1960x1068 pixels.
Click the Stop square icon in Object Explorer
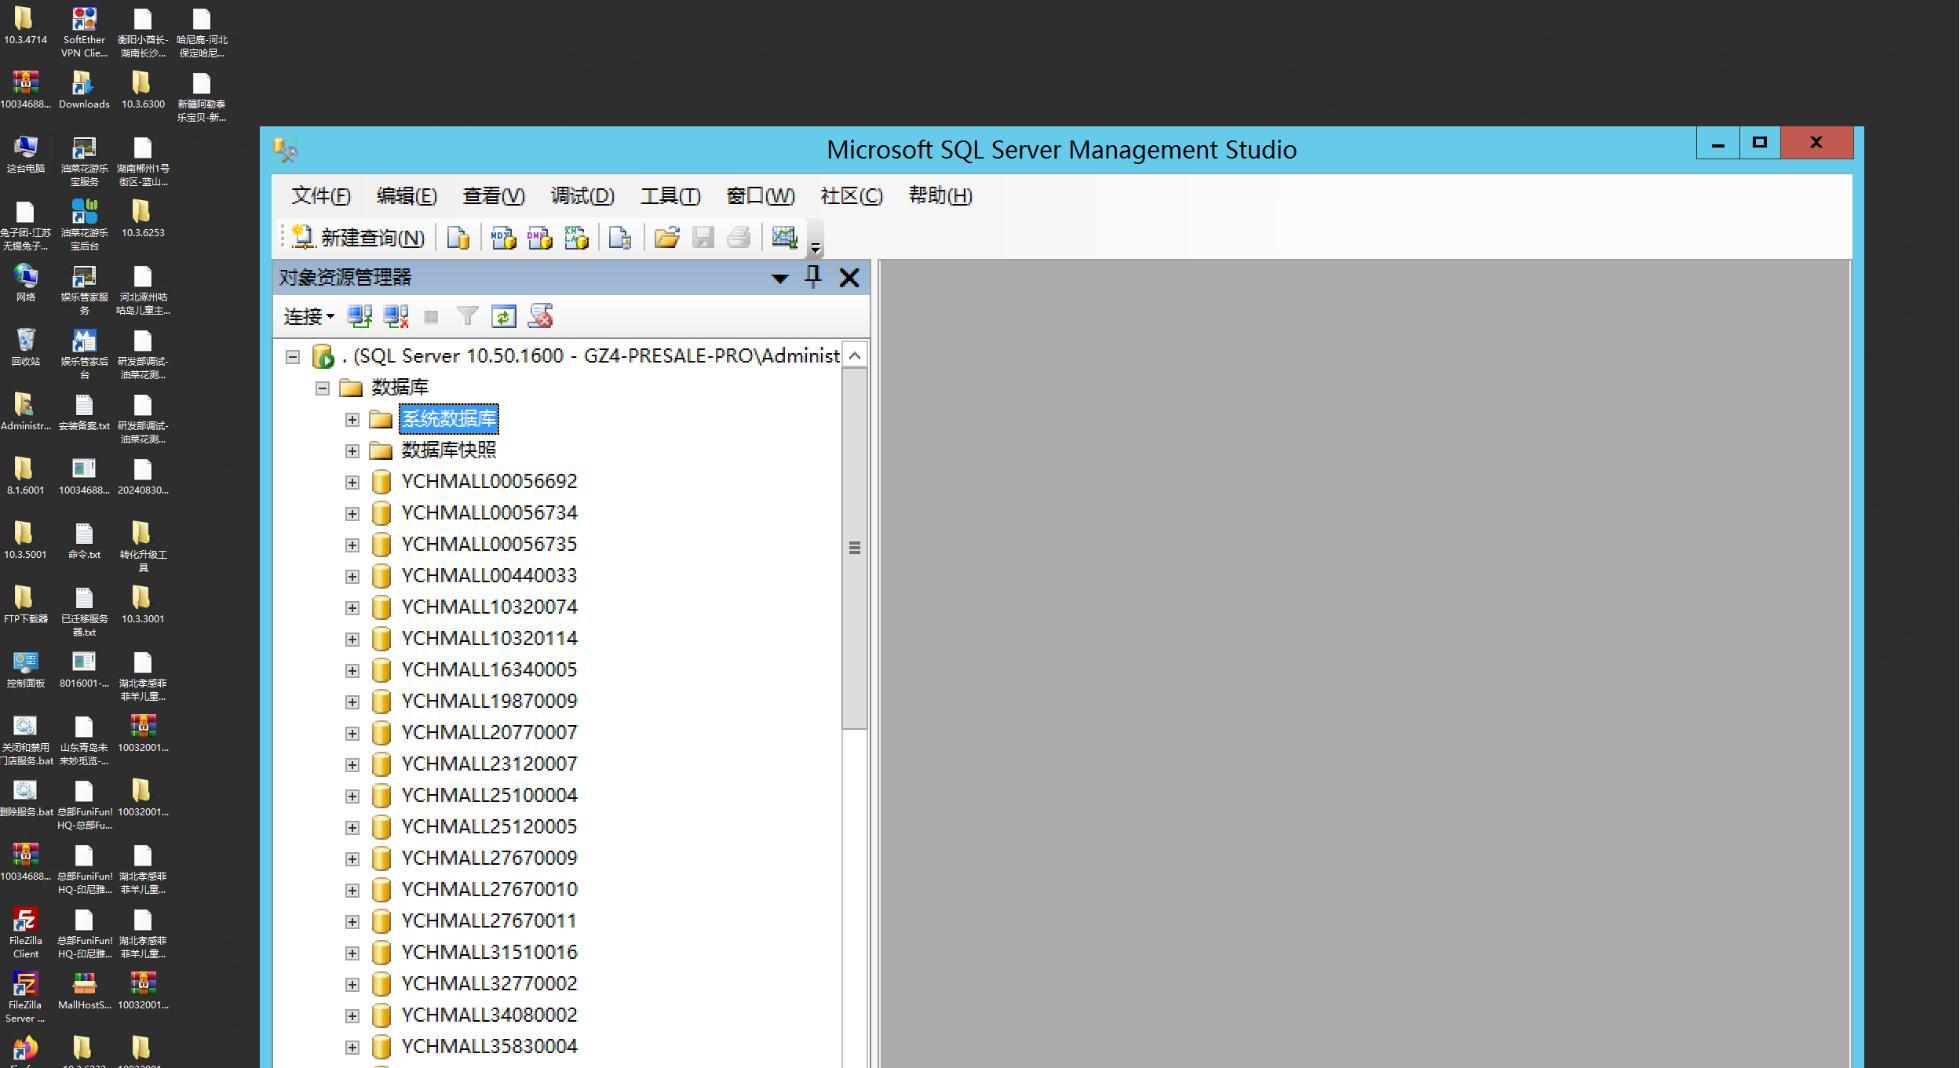tap(431, 317)
